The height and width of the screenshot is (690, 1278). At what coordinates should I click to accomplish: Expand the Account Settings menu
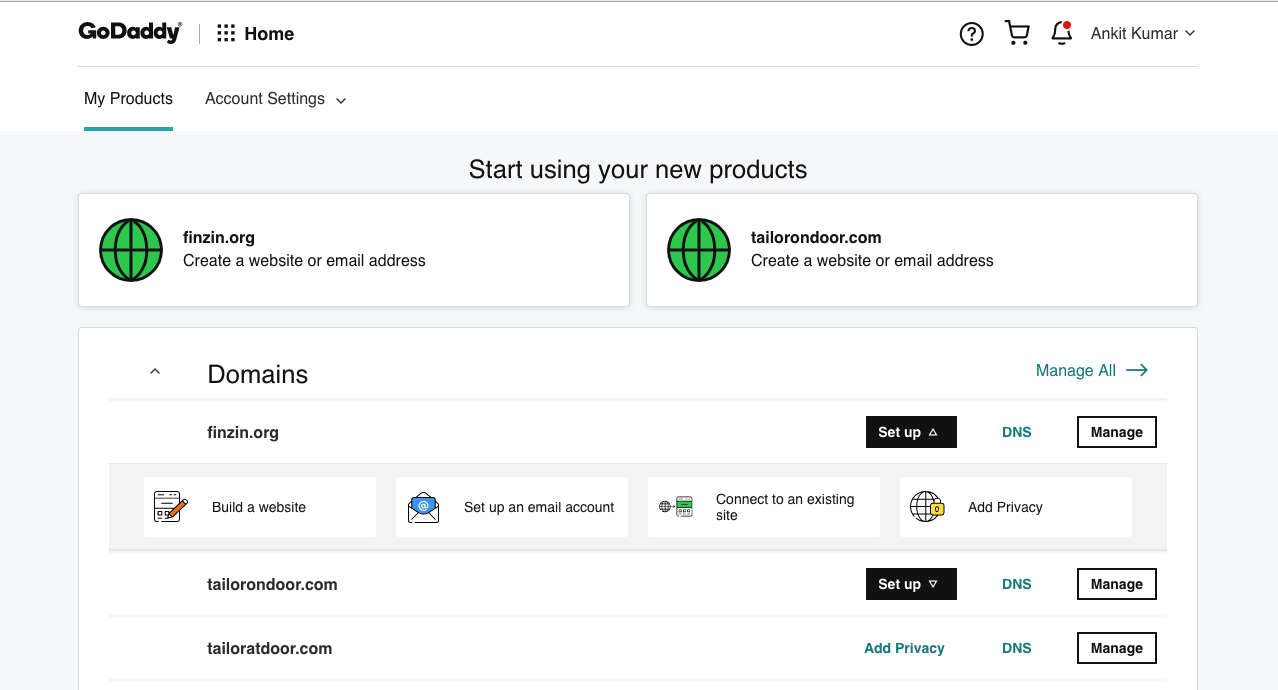click(x=275, y=99)
